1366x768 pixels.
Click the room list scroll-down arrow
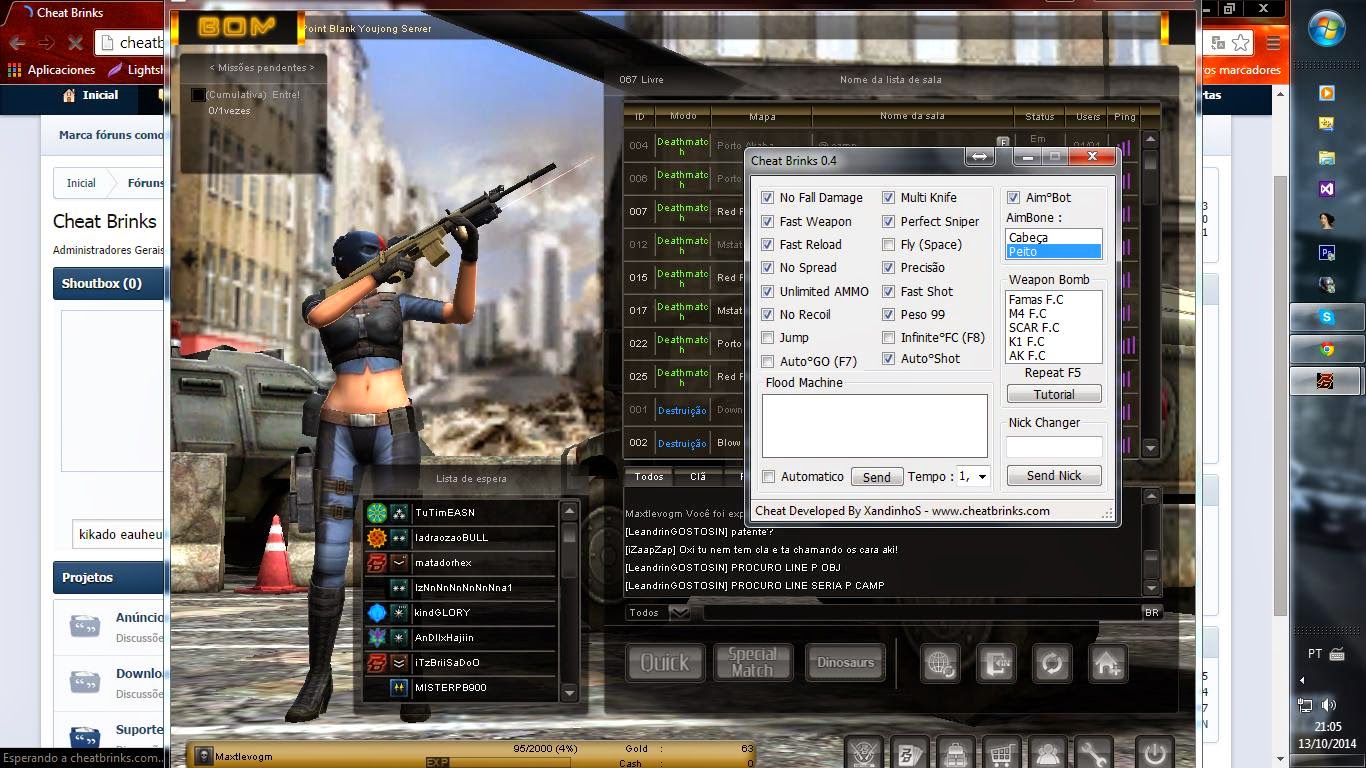[x=1150, y=447]
